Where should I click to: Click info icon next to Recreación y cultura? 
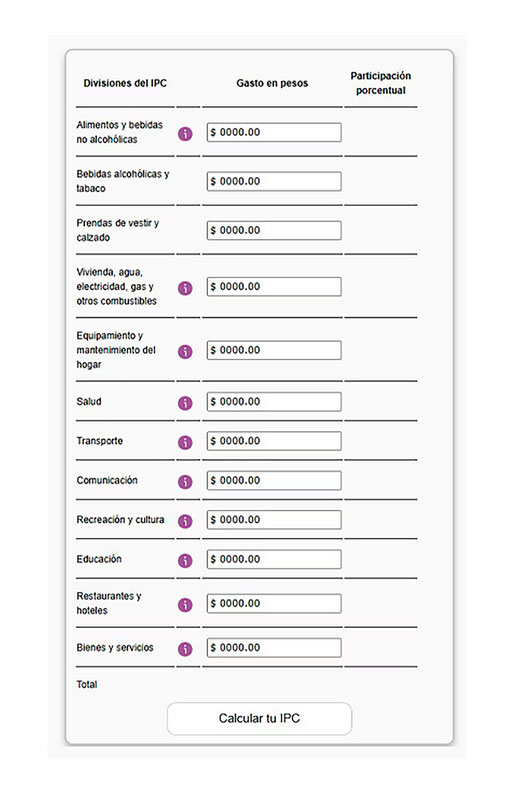pyautogui.click(x=185, y=521)
